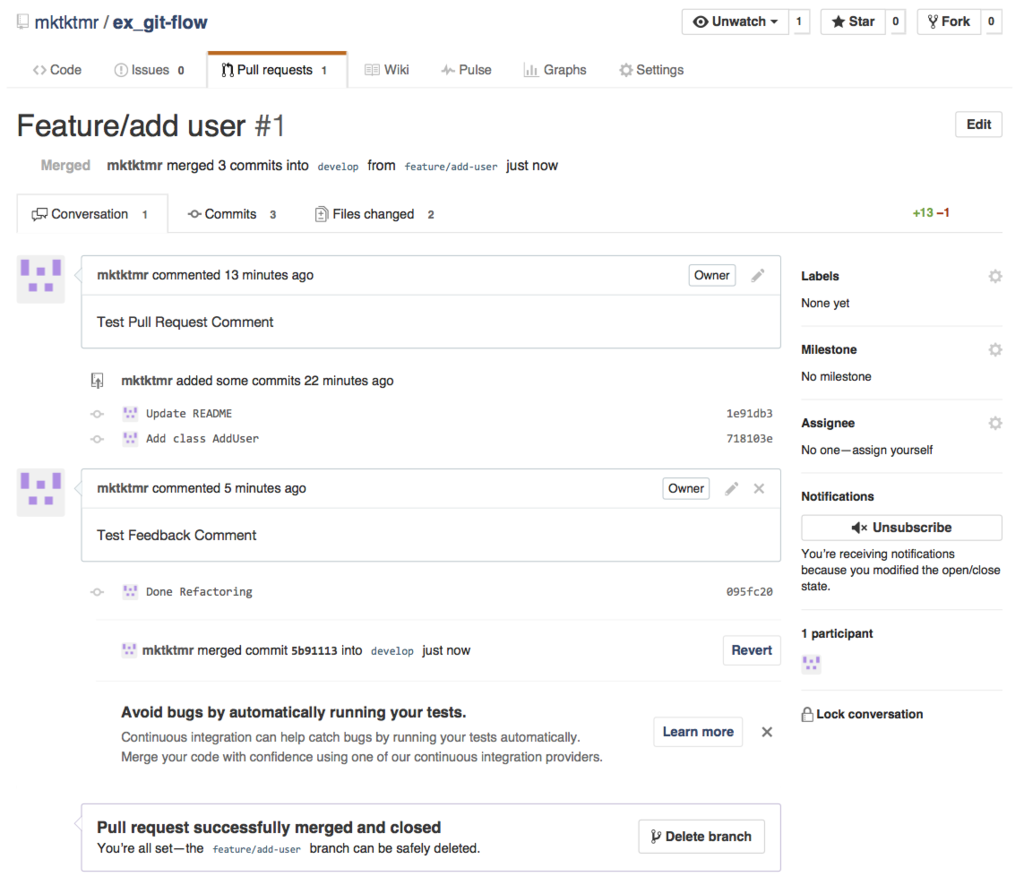Viewport: 1024px width, 885px height.
Task: Click the '5 minutes ago' comment timestamp
Action: click(265, 488)
